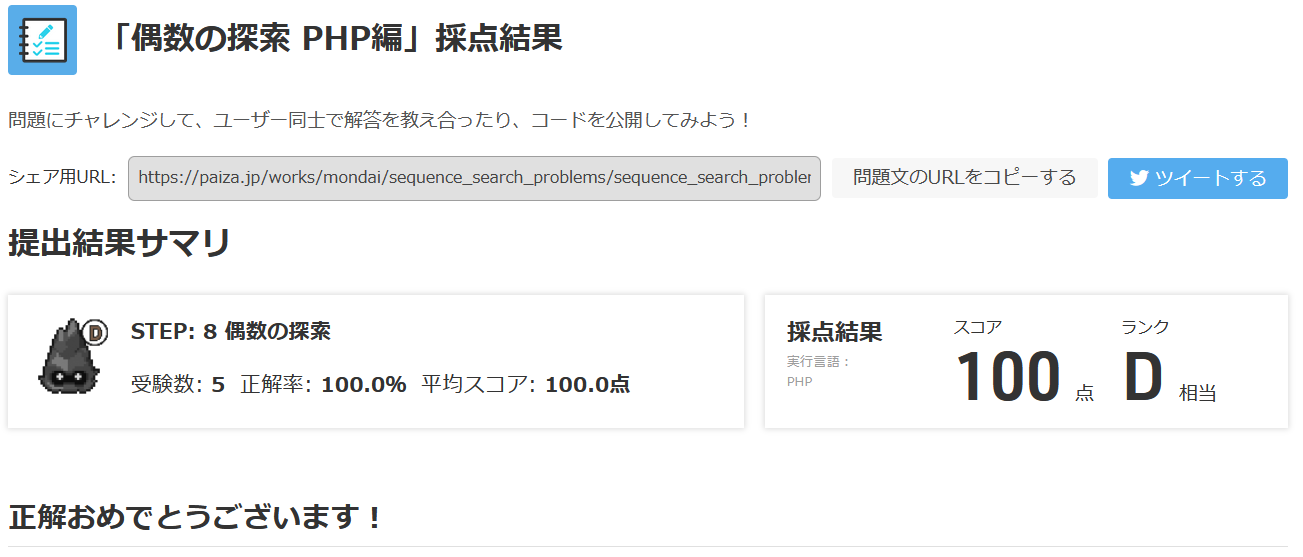The width and height of the screenshot is (1303, 557).
Task: Select the share URL text field
Action: tap(474, 178)
